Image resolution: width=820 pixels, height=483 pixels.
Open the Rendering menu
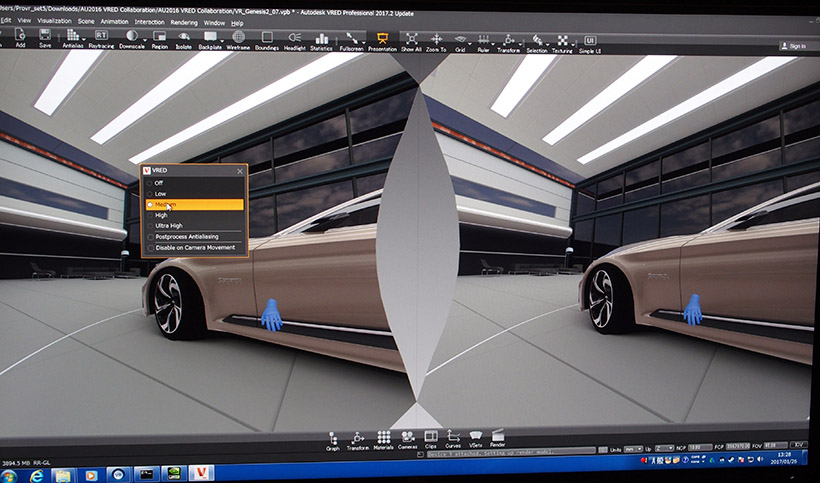184,22
